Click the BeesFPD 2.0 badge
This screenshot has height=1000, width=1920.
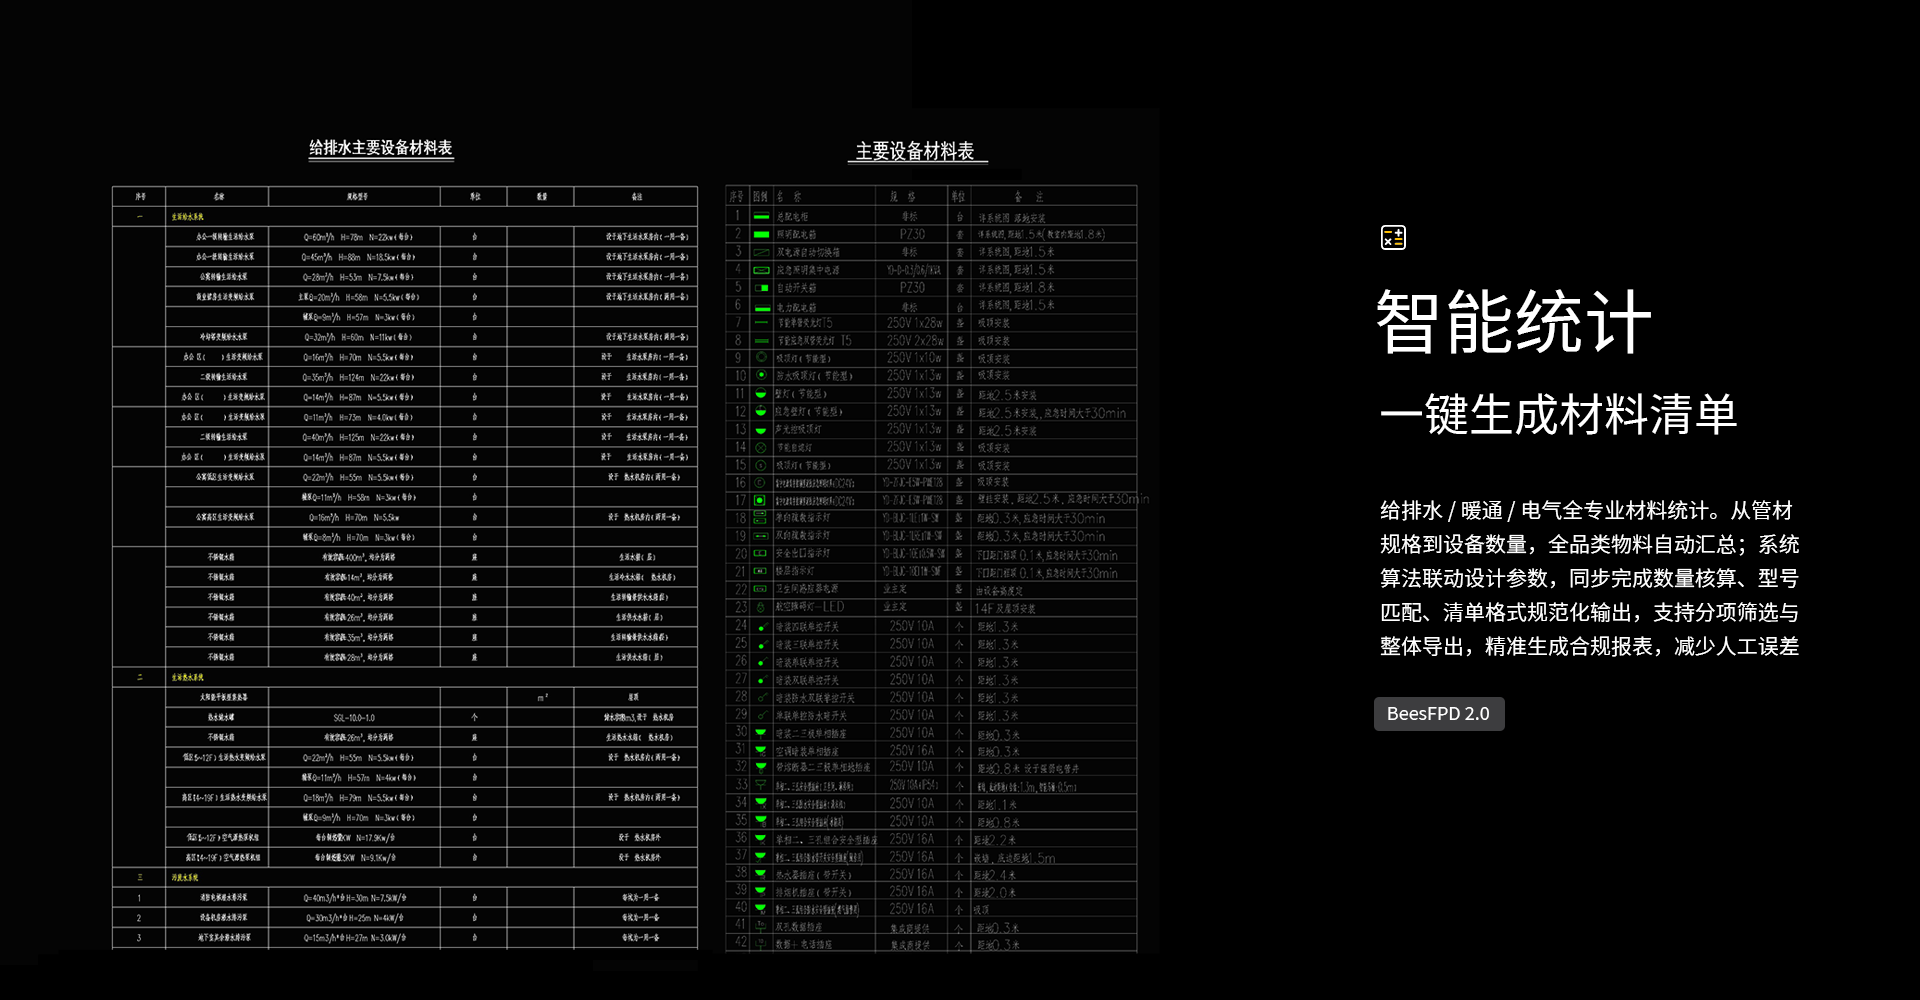click(x=1438, y=714)
